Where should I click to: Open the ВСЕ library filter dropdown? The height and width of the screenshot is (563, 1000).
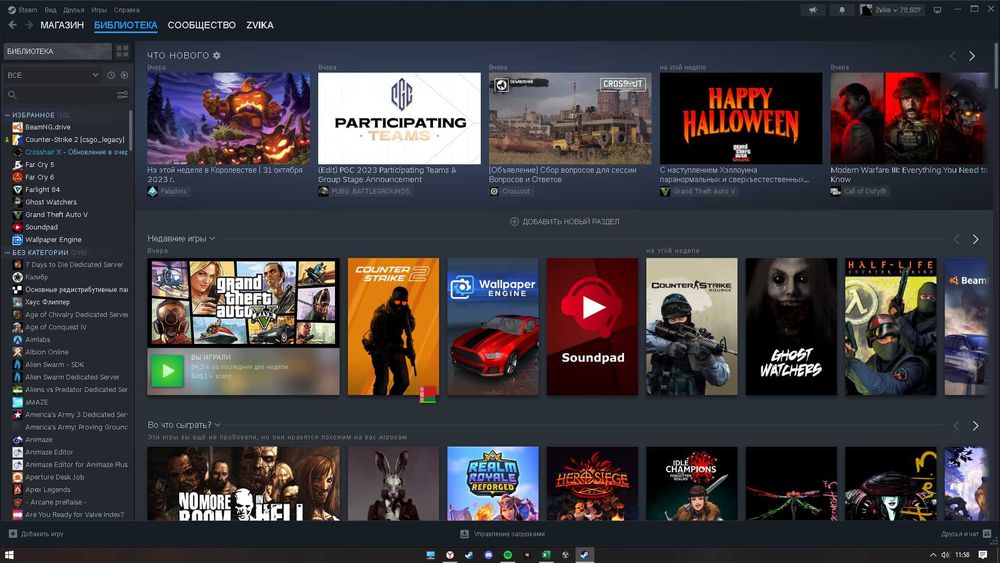pos(52,75)
